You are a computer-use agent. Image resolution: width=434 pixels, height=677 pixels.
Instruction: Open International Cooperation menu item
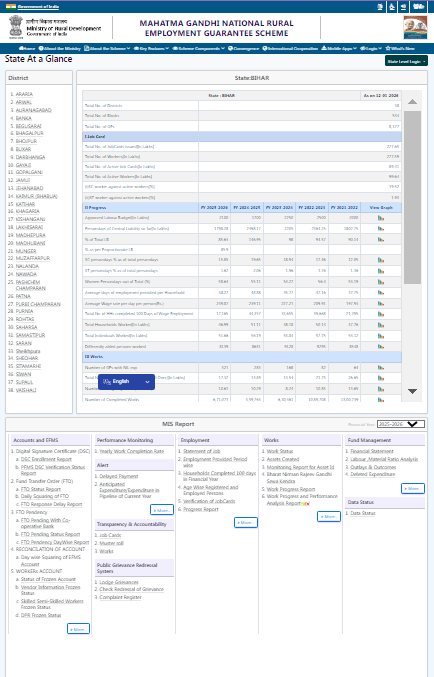coord(290,48)
